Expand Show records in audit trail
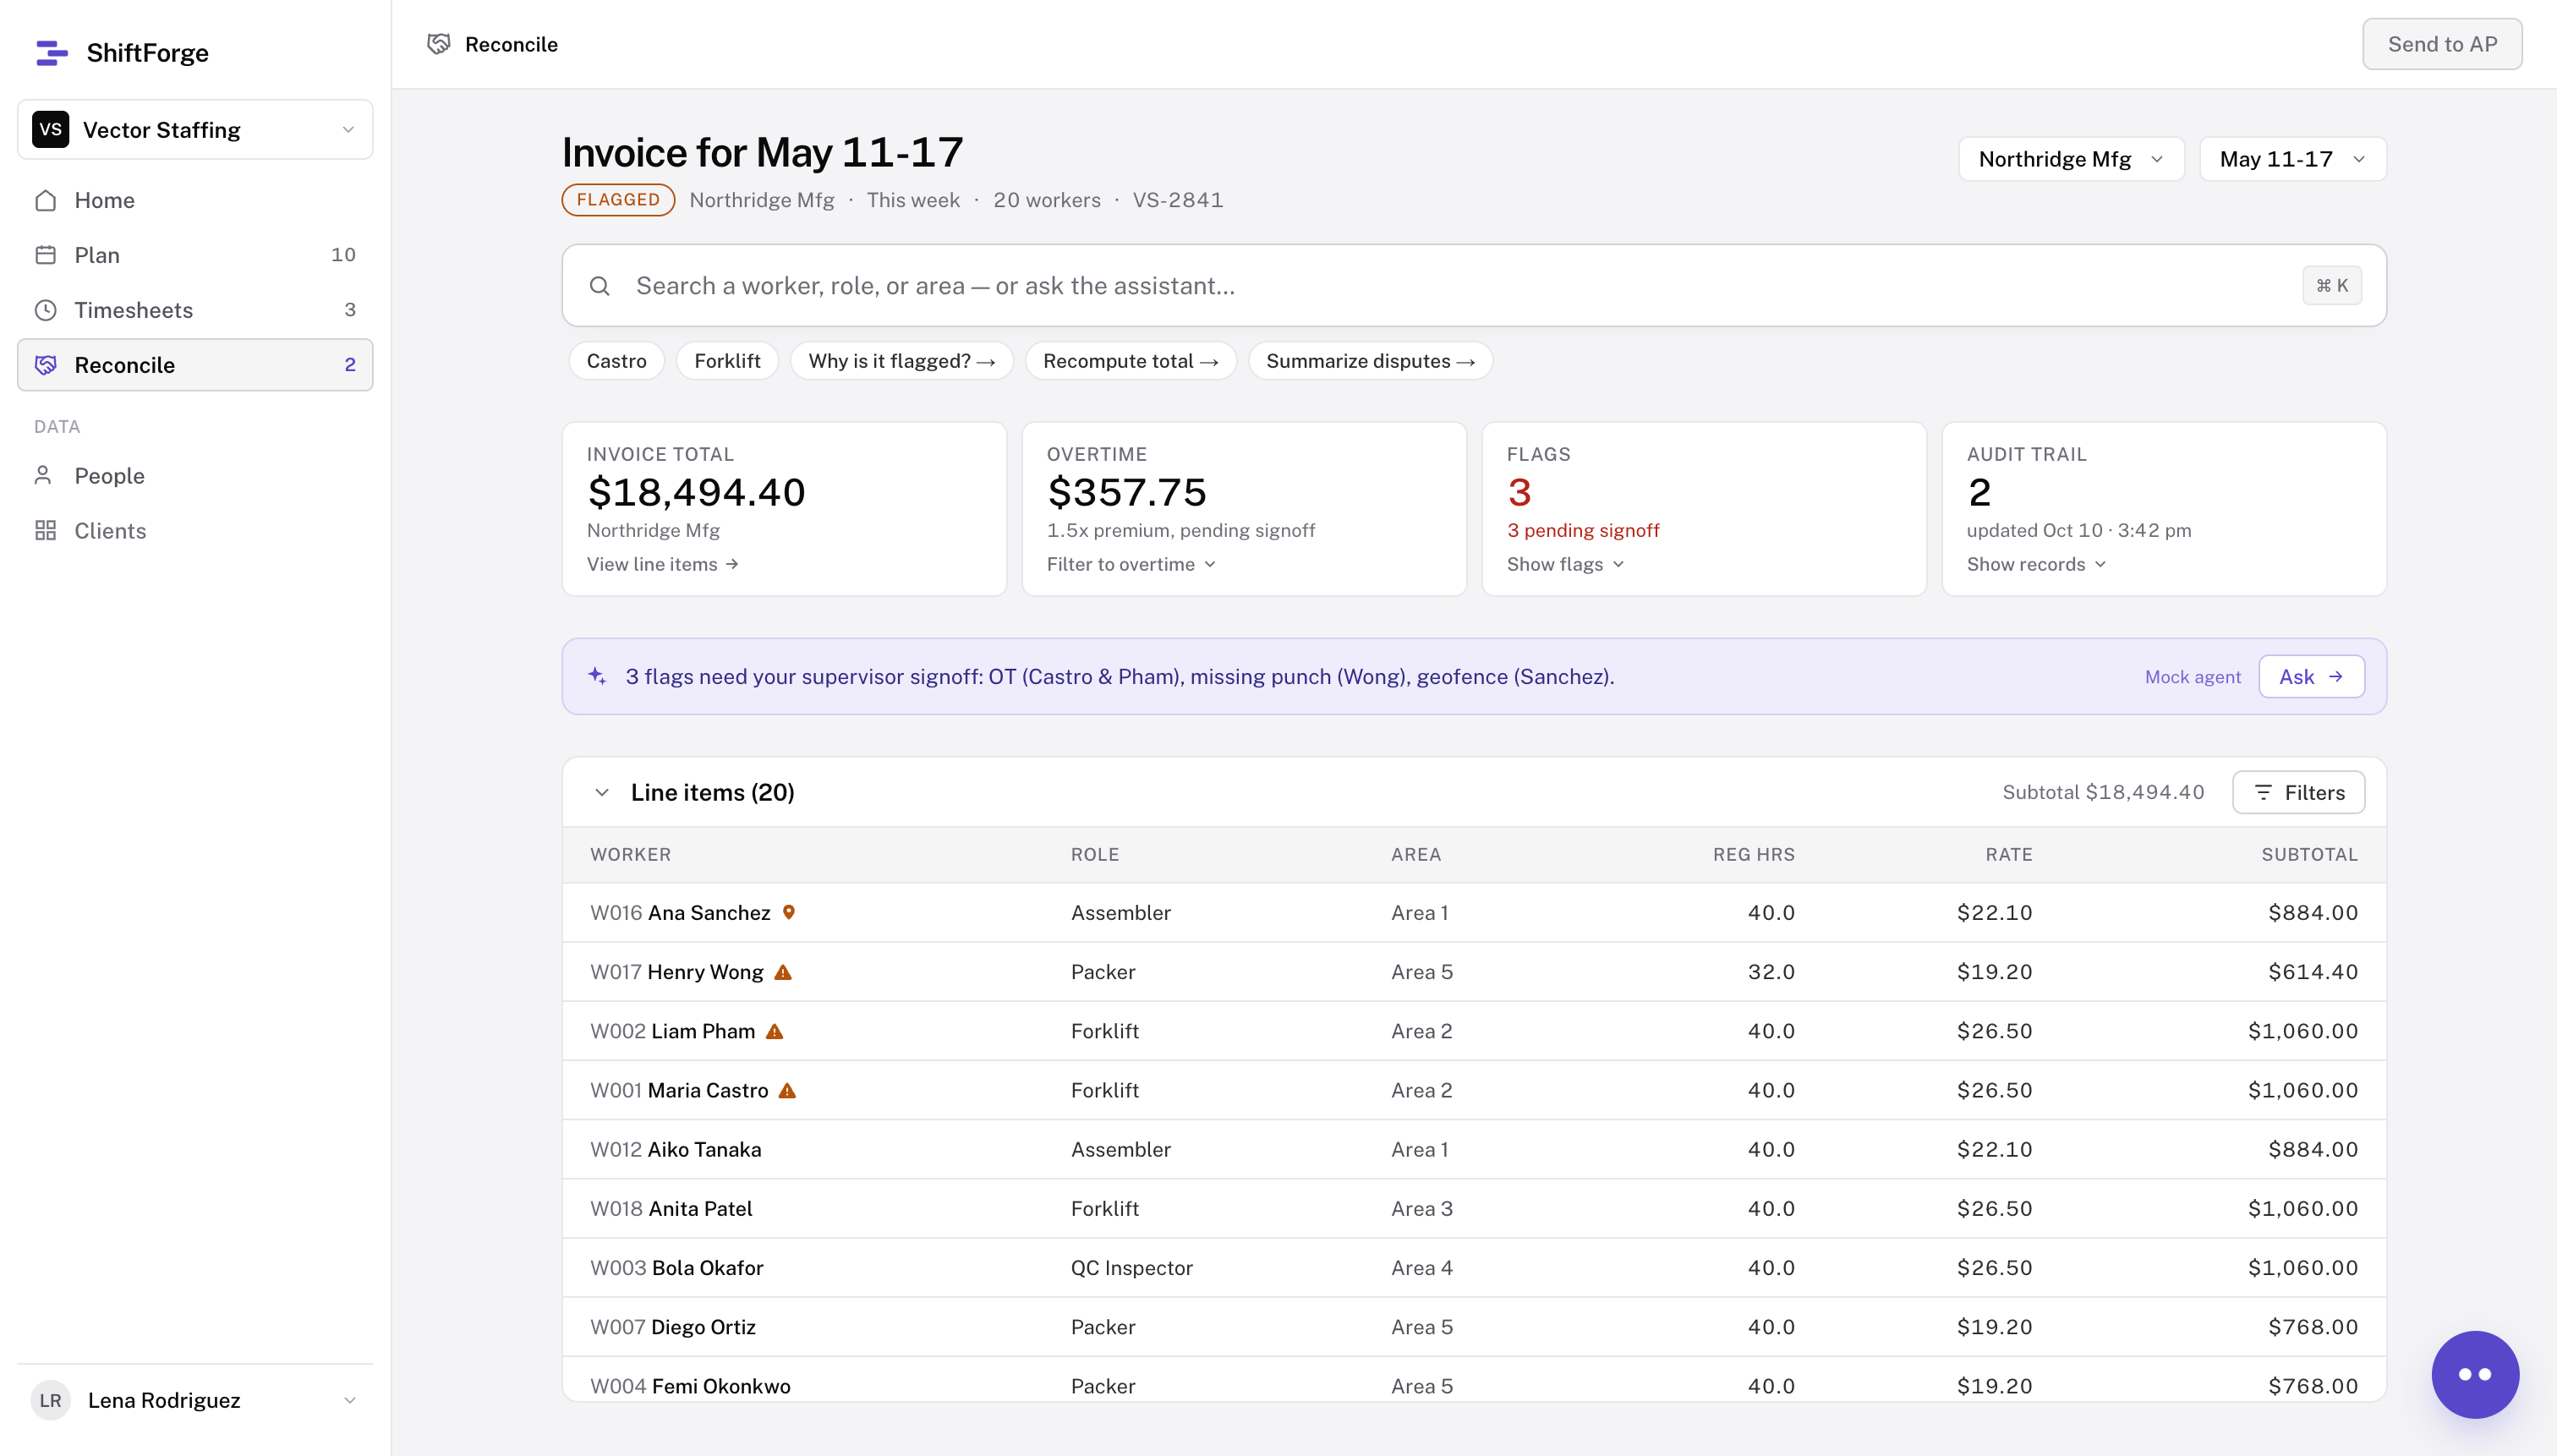Image resolution: width=2557 pixels, height=1456 pixels. [2036, 564]
